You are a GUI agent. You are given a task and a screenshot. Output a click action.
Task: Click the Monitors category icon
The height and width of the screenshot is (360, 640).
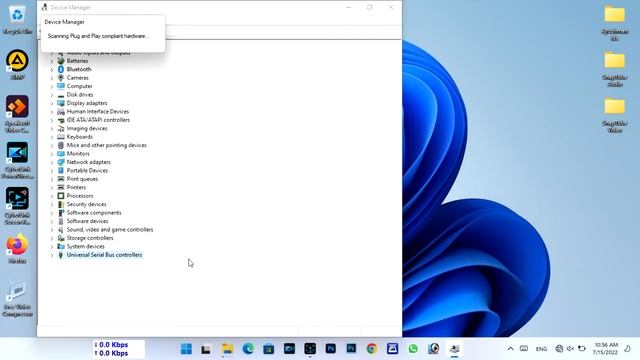[x=61, y=153]
